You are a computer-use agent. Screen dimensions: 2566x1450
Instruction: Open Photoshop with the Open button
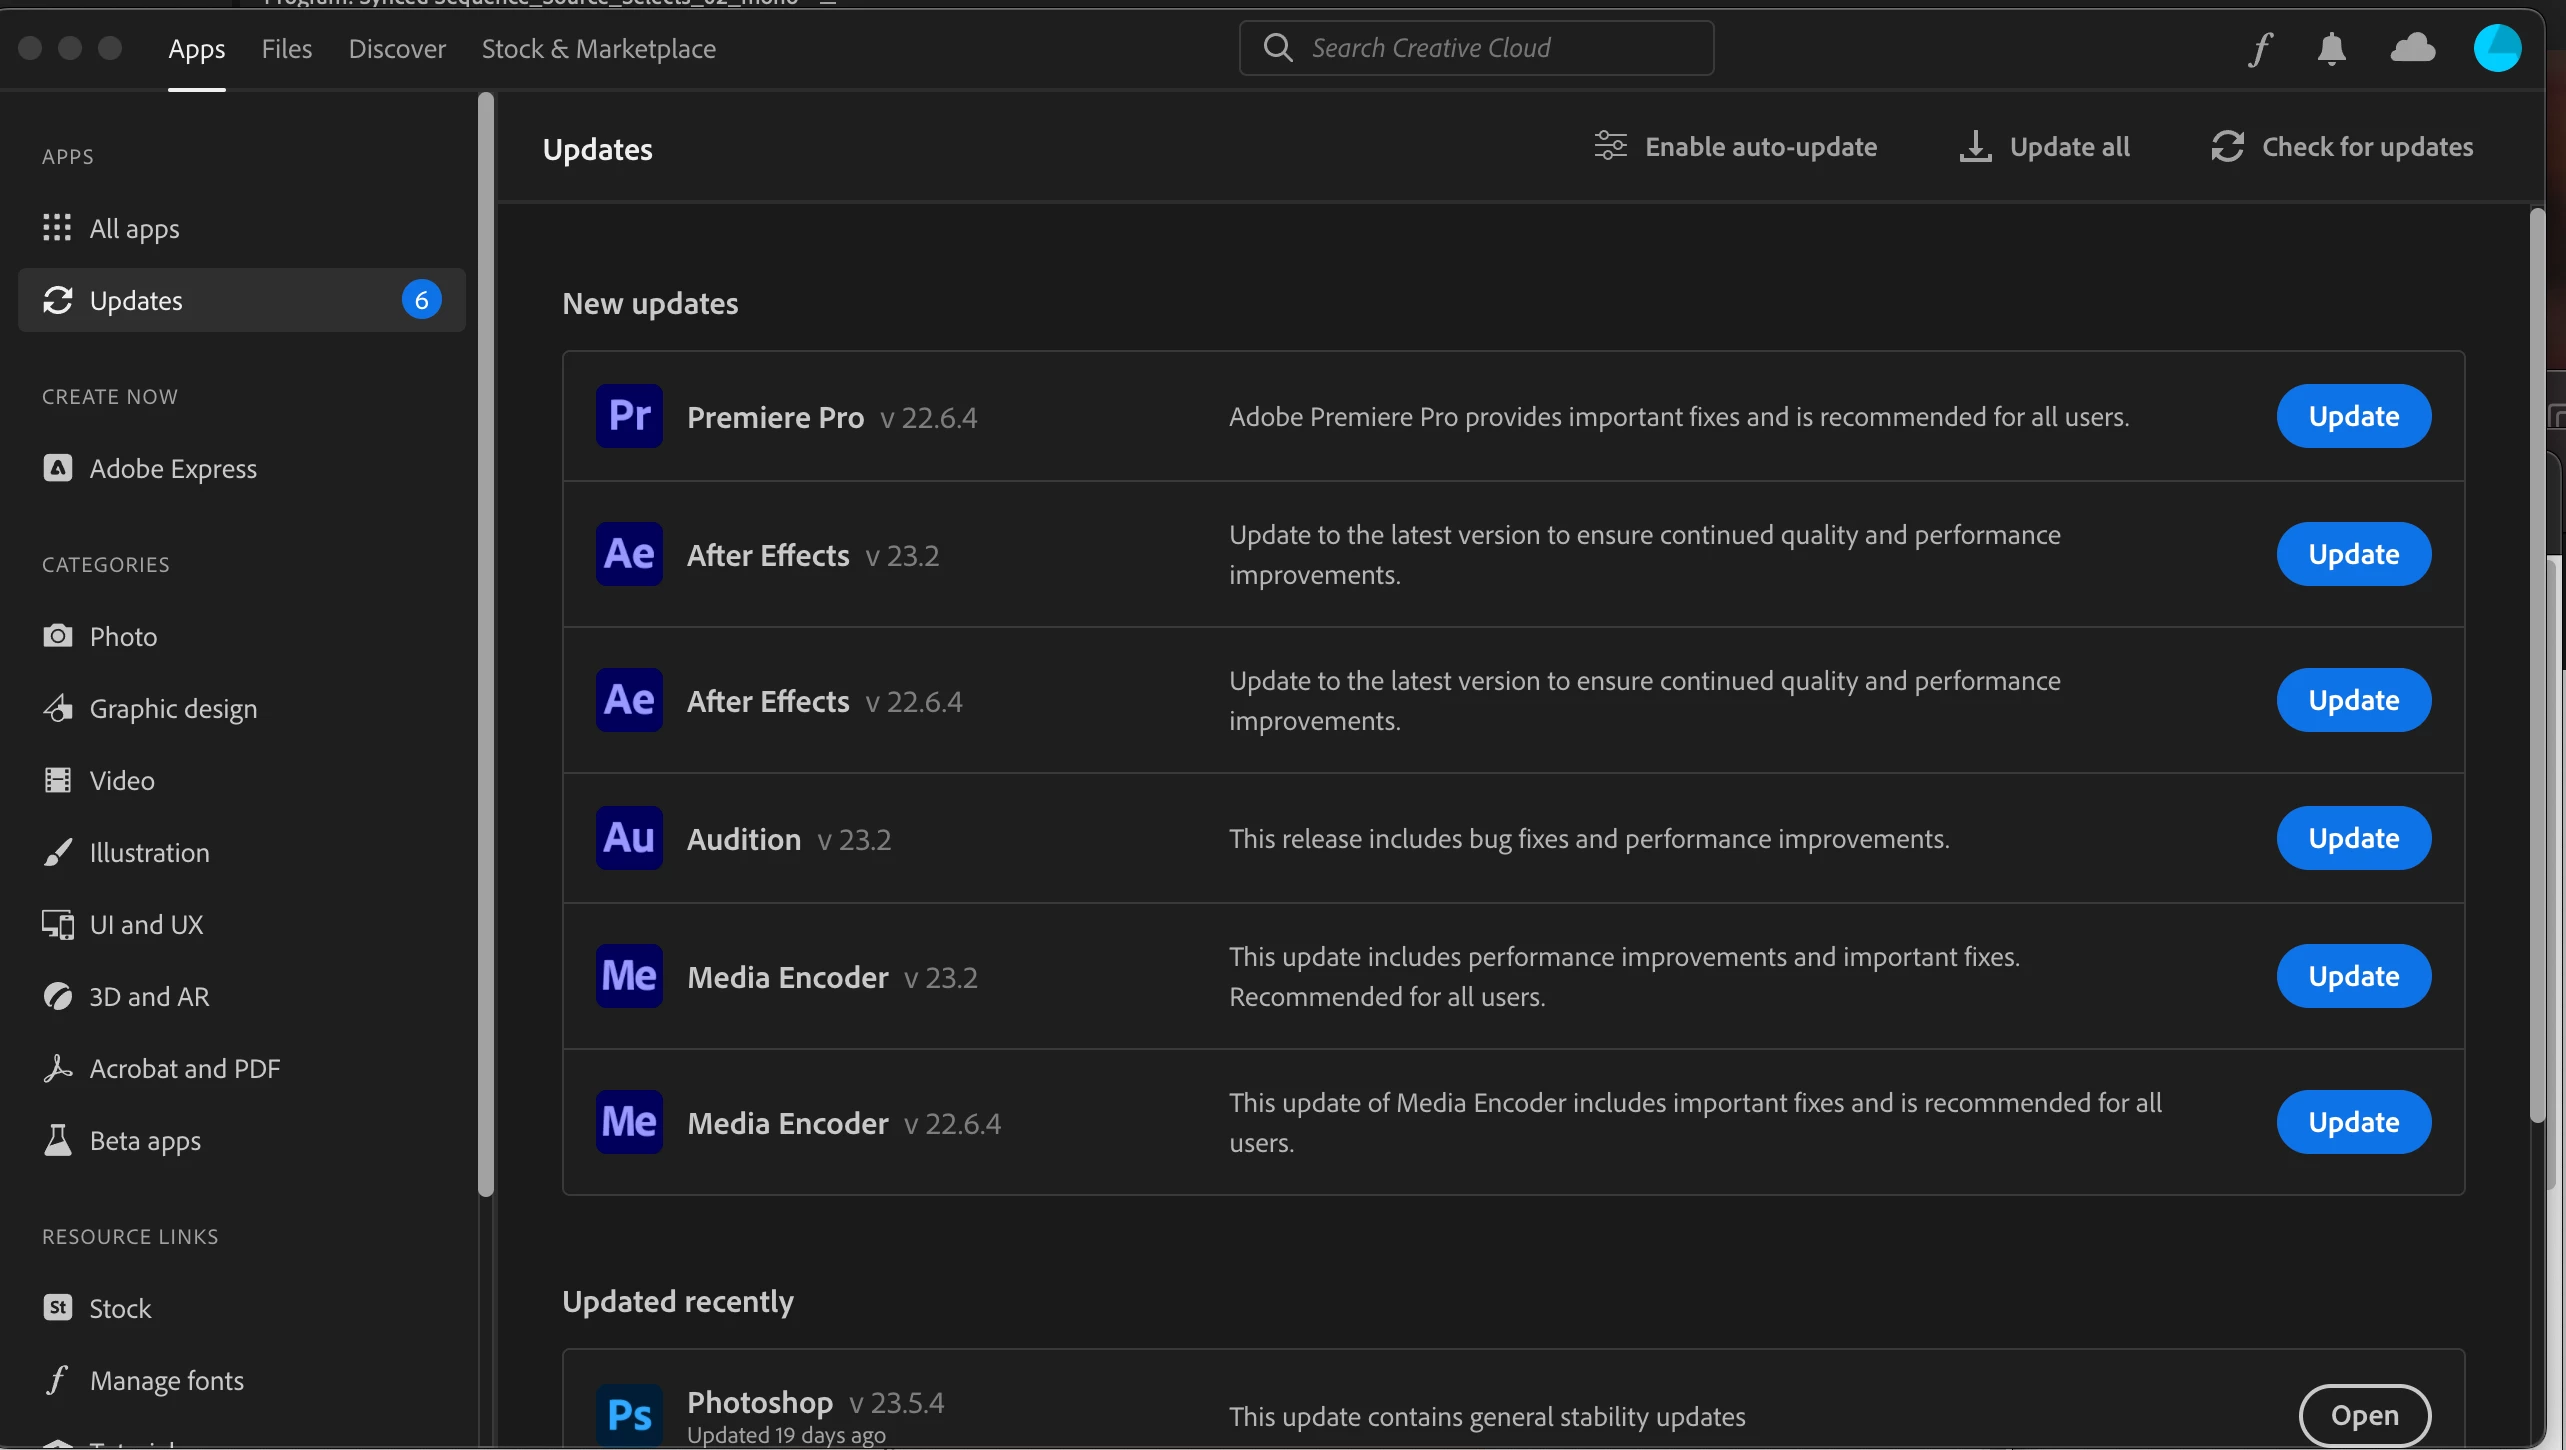click(2364, 1415)
